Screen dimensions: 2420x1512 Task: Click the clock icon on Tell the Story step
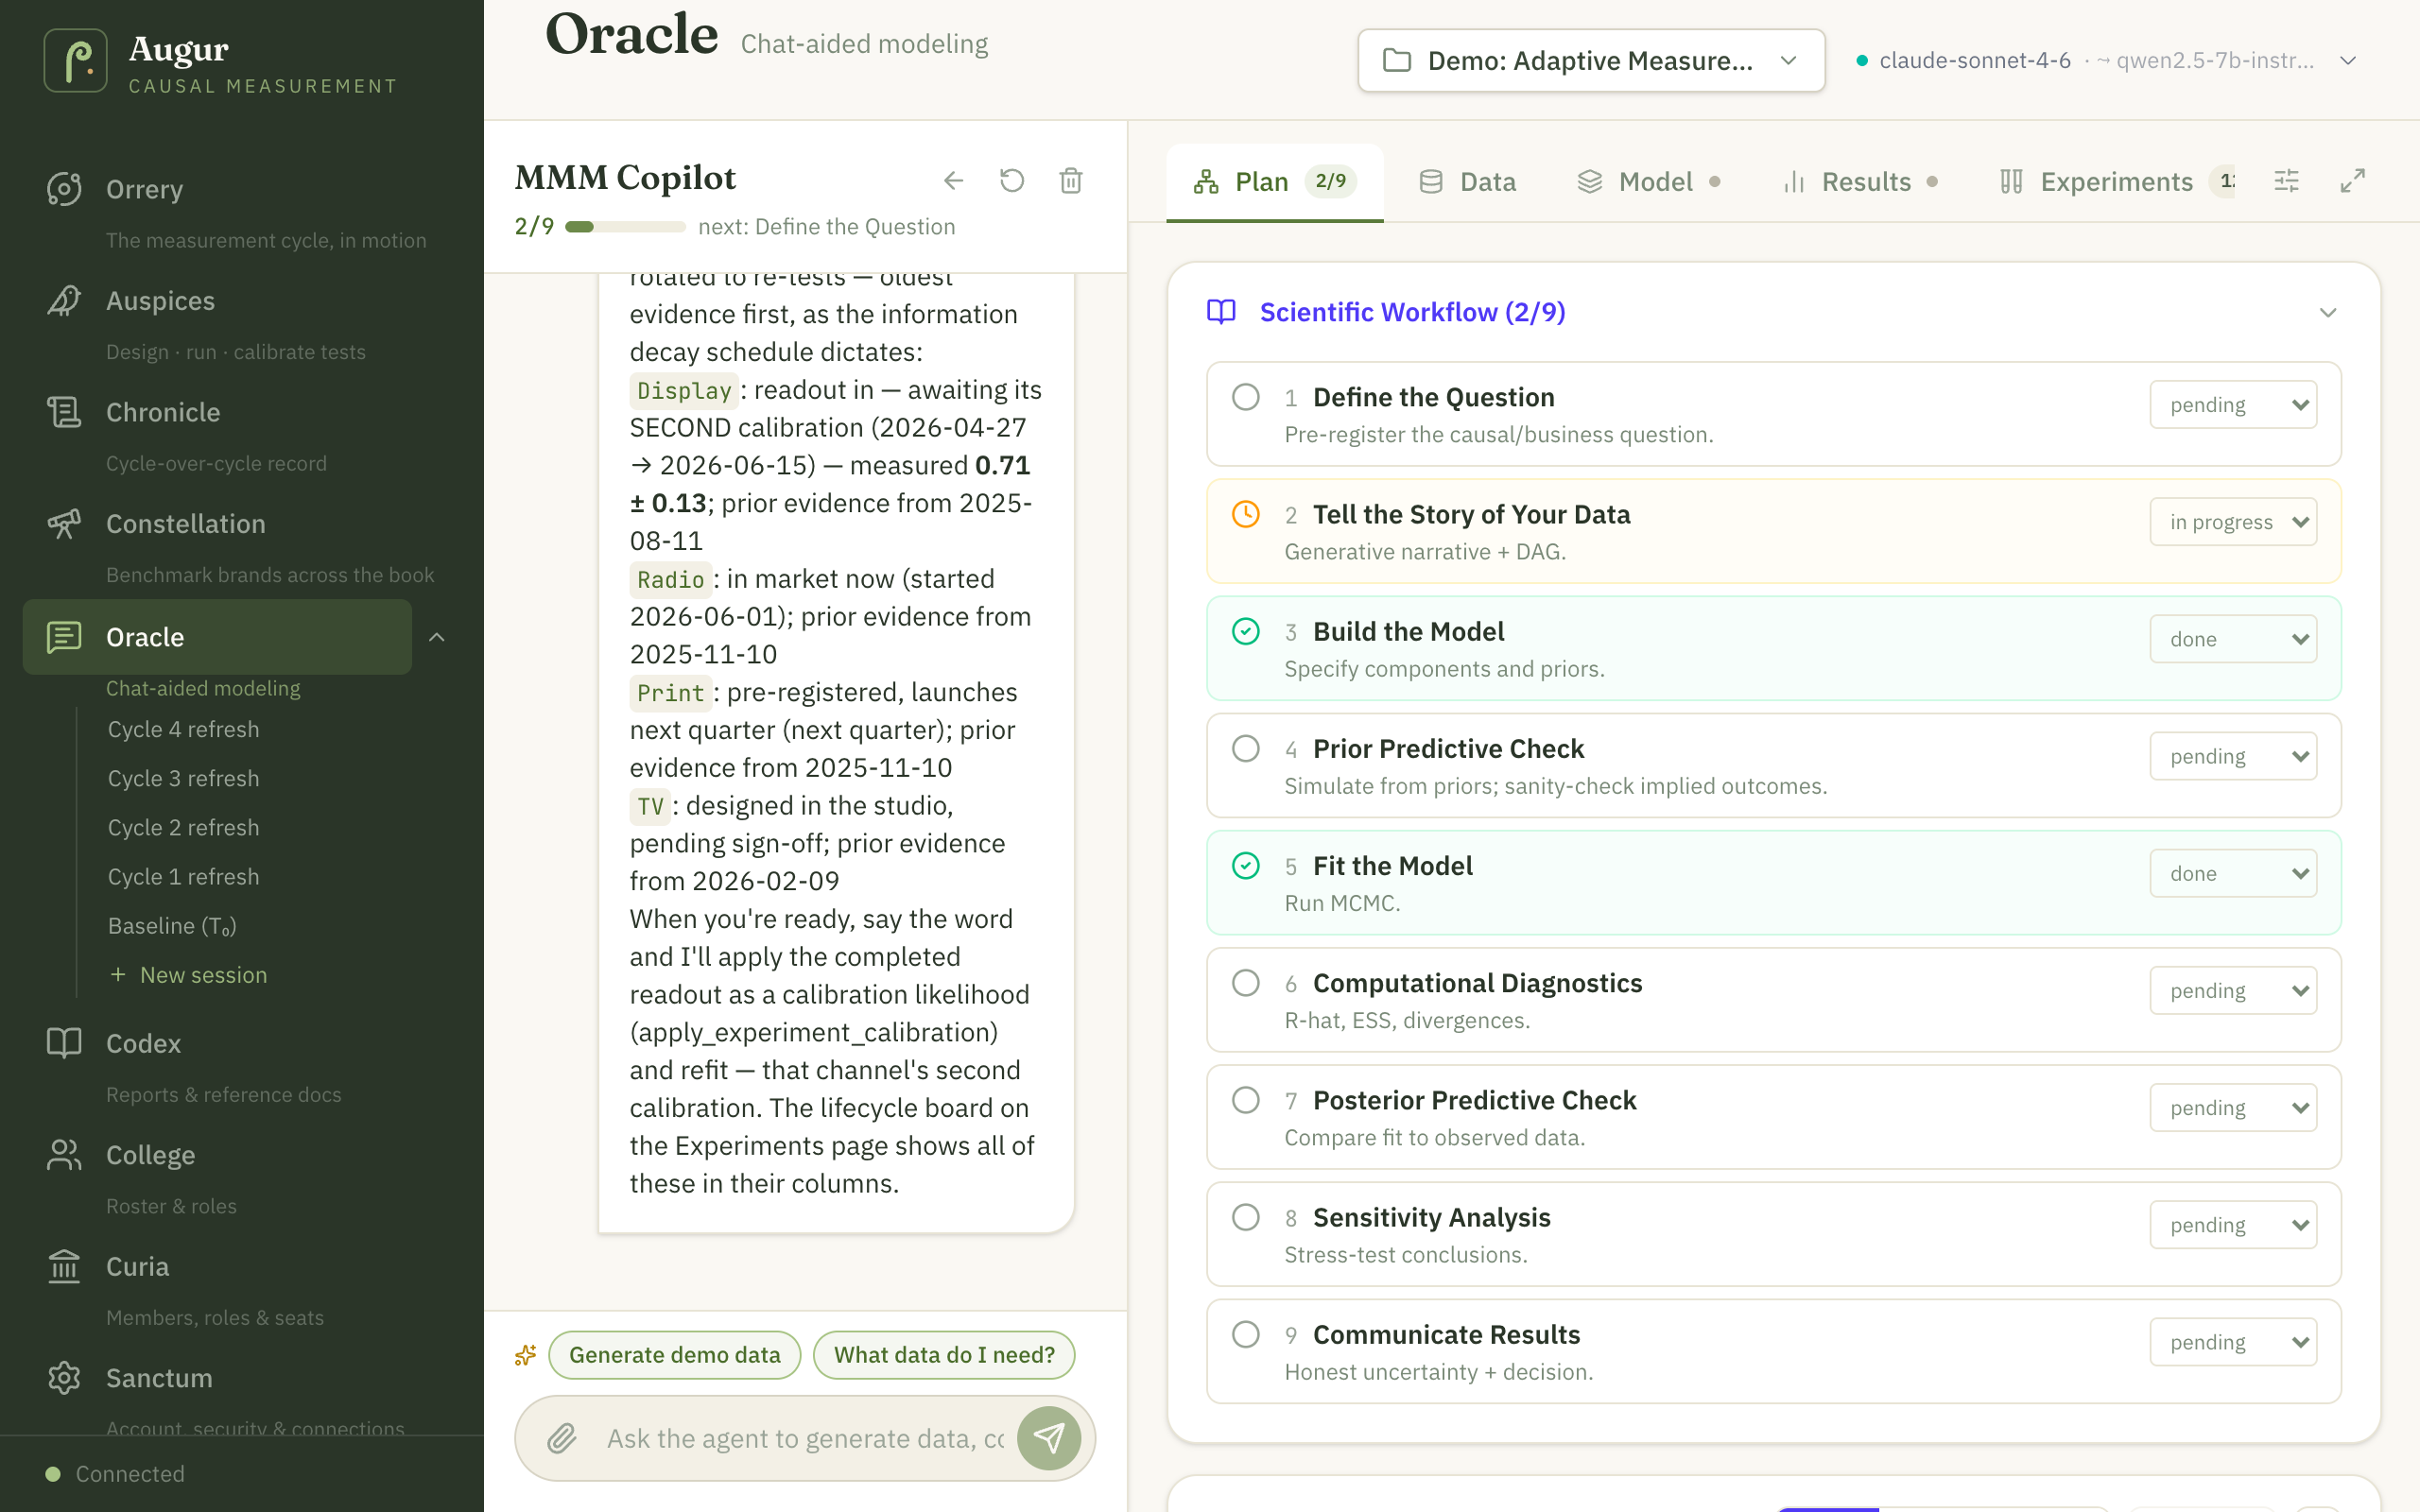pos(1245,514)
